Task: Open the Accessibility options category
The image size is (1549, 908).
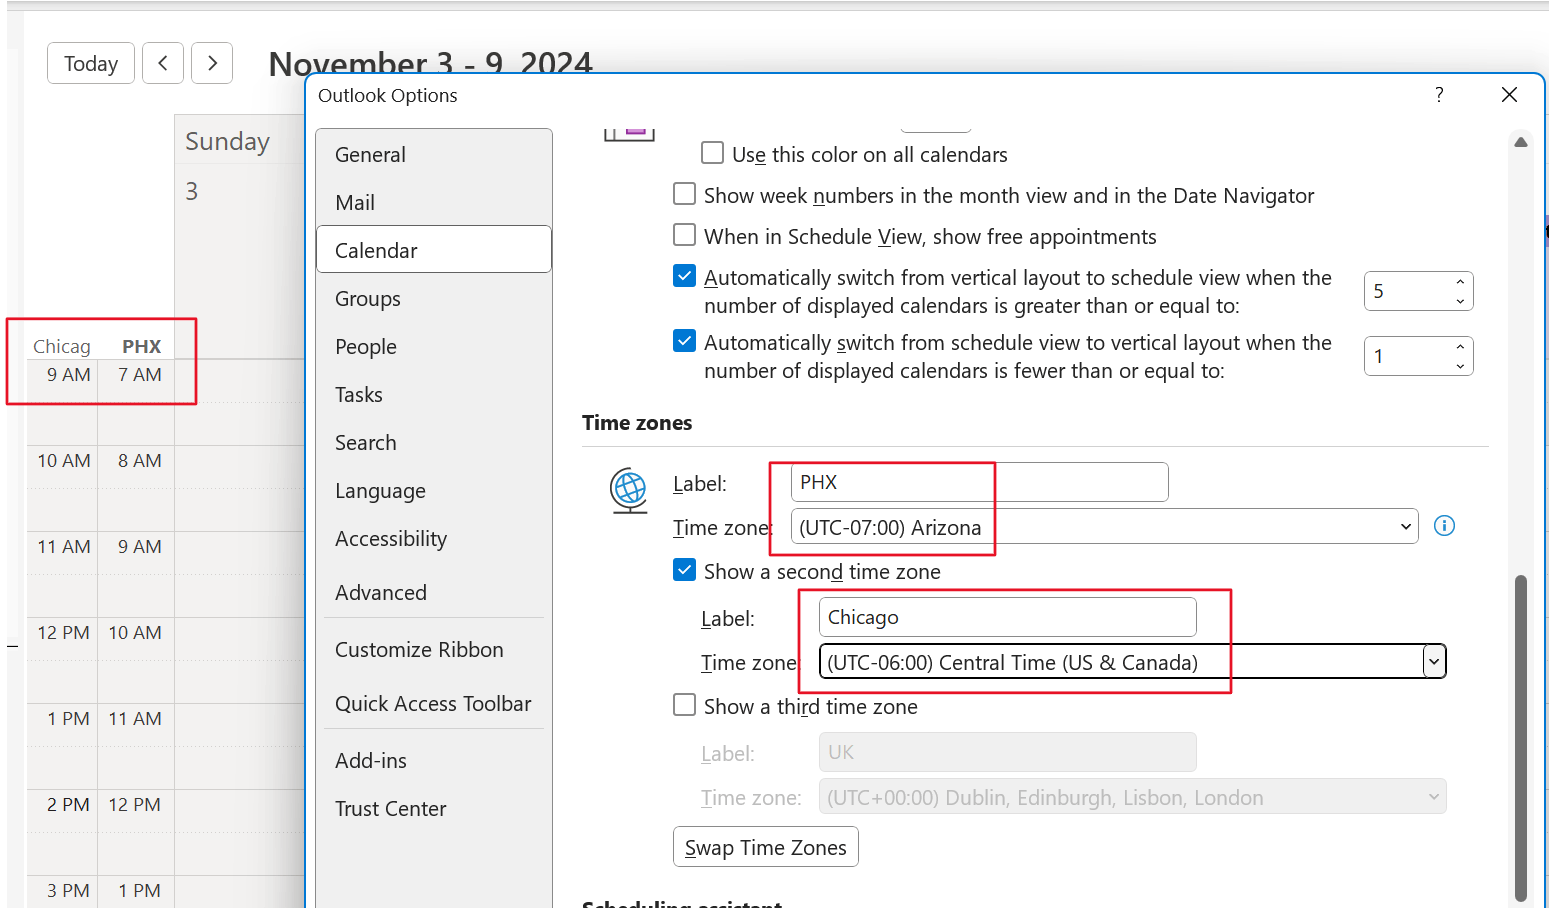Action: tap(434, 539)
